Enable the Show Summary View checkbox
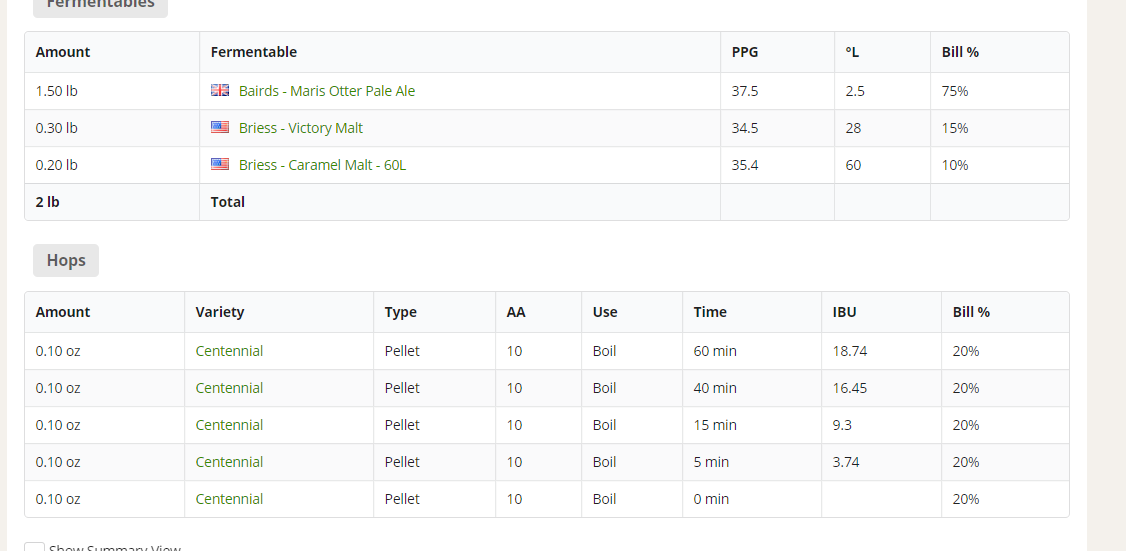Viewport: 1126px width, 551px height. (35, 547)
